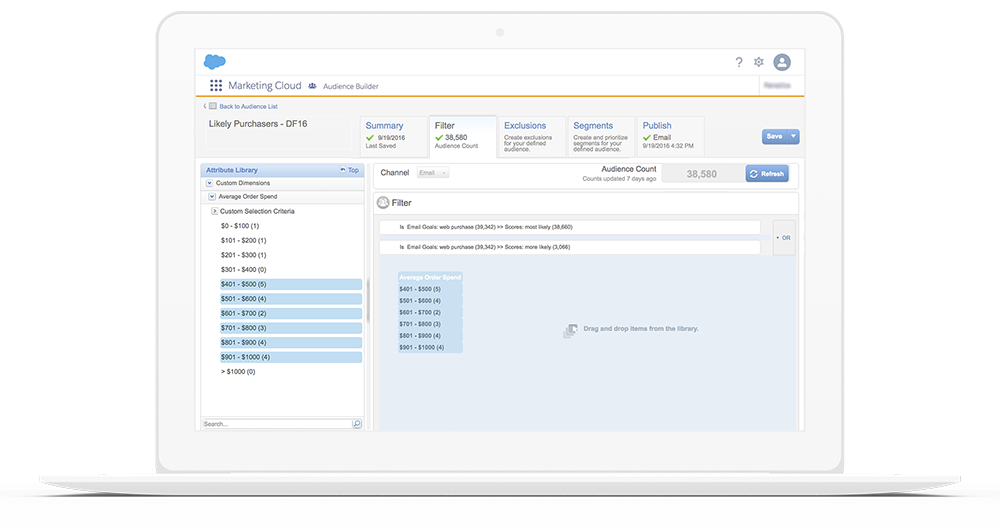Click the Salesforce cloud logo
The height and width of the screenshot is (528, 1000).
[214, 62]
